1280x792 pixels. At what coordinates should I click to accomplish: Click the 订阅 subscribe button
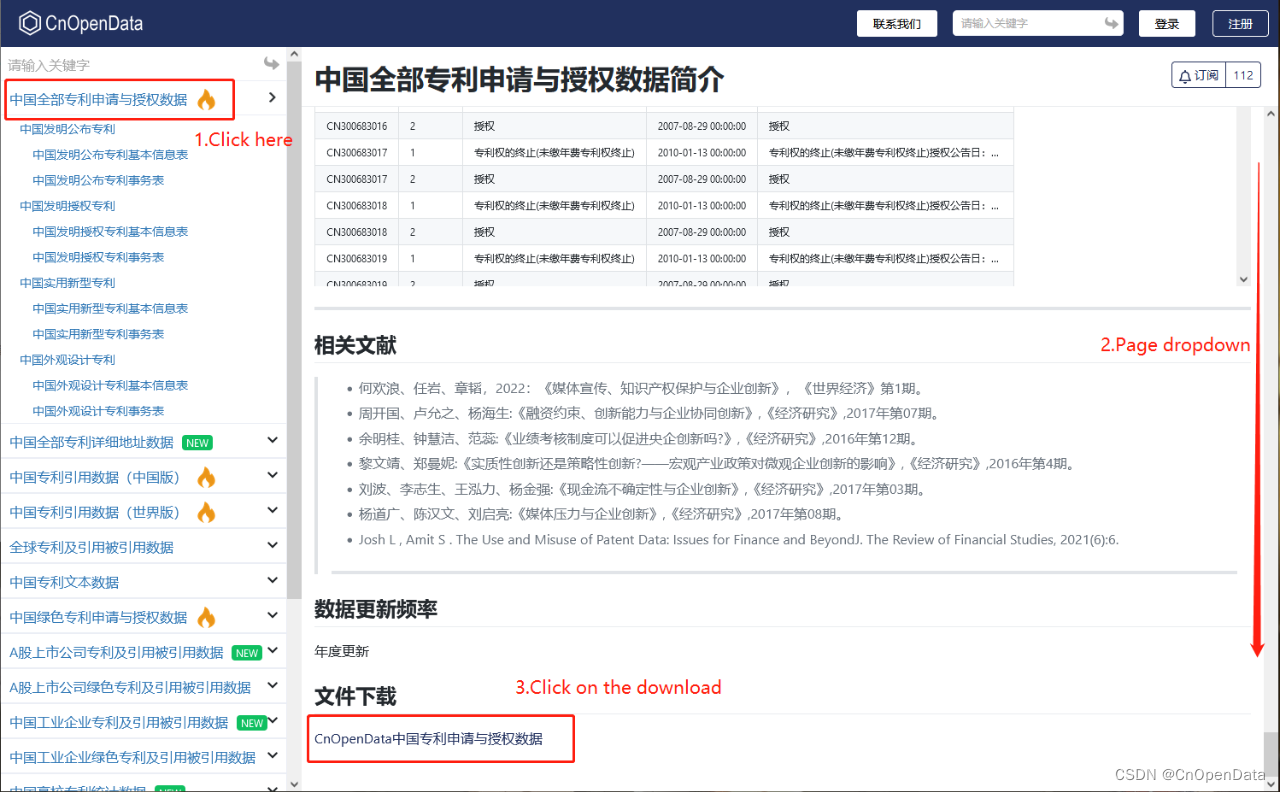coord(1198,76)
